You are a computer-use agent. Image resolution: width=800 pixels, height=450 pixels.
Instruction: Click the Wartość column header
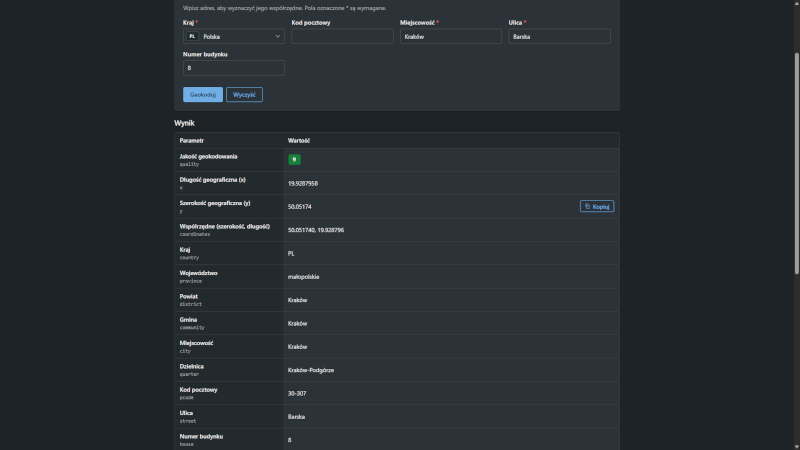(x=298, y=140)
